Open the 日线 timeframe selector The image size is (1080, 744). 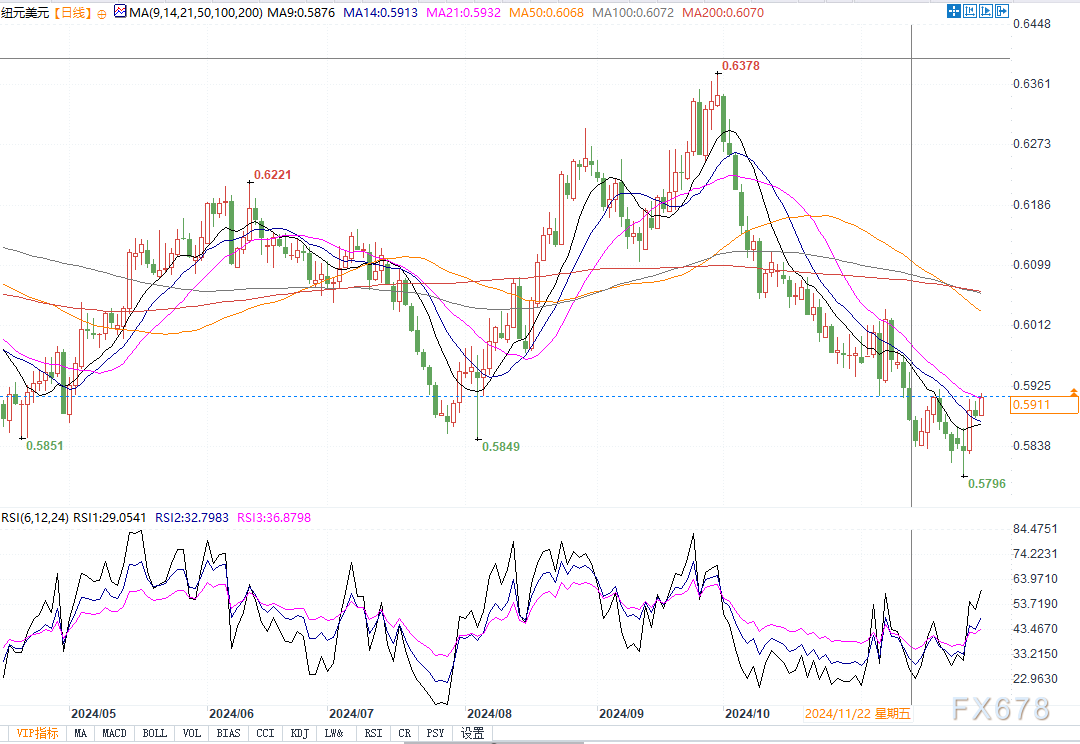point(71,14)
